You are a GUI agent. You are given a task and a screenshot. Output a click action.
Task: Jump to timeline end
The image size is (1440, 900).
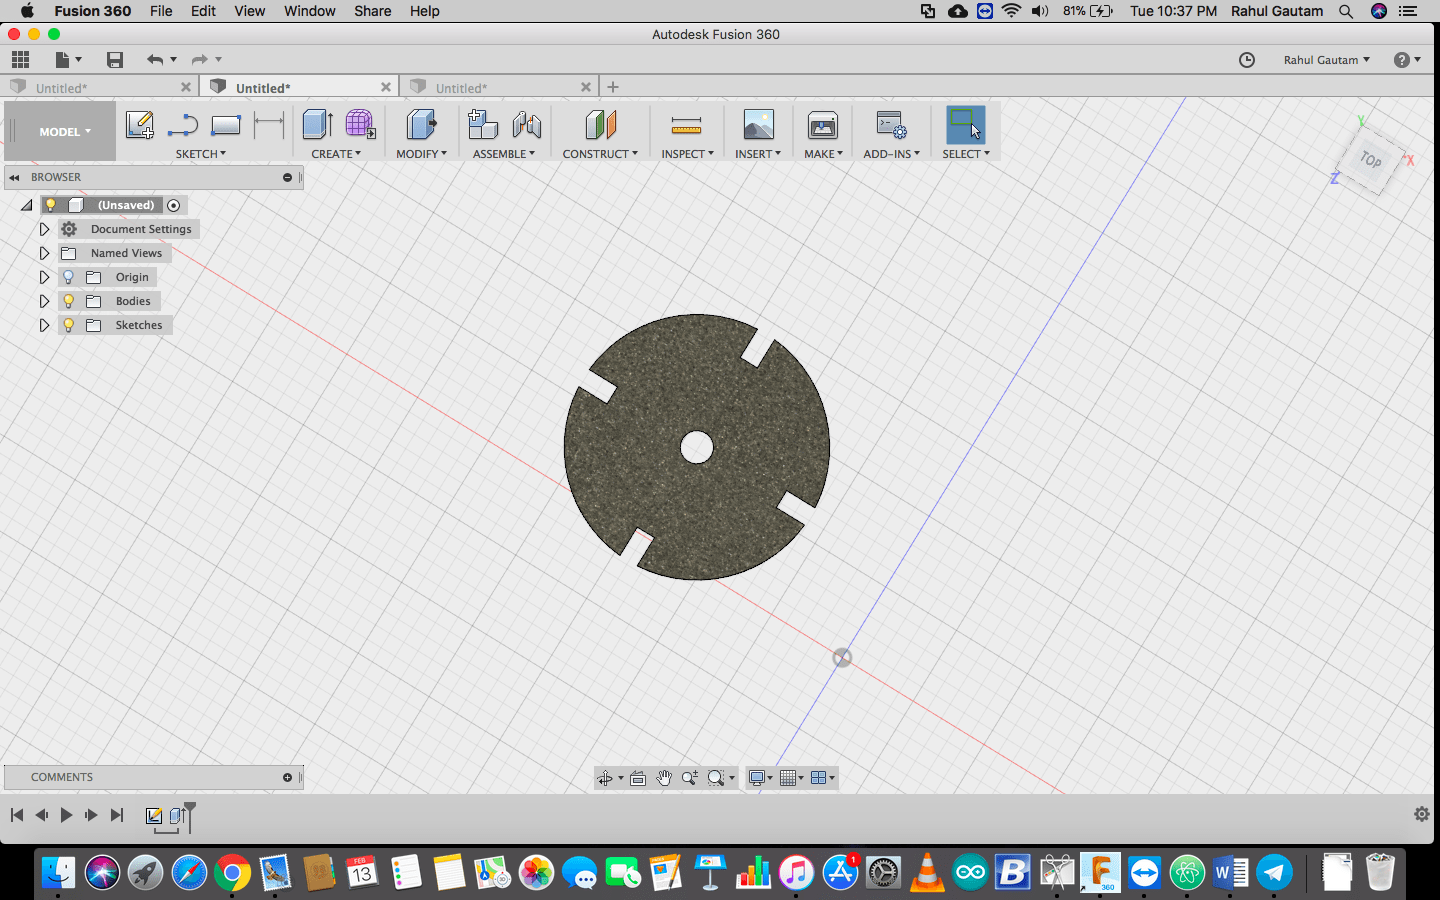point(117,815)
